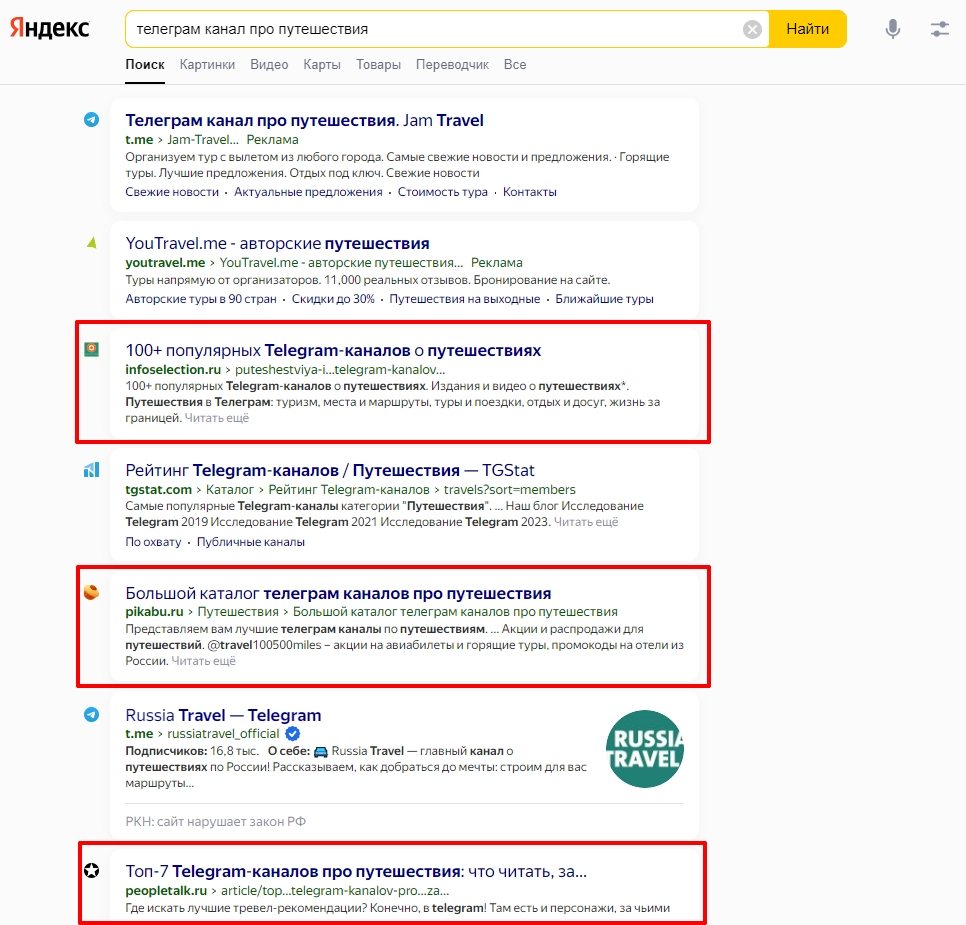Screen dimensions: 966x925
Task: Open the Russia Travel round logo thumbnail
Action: (644, 749)
